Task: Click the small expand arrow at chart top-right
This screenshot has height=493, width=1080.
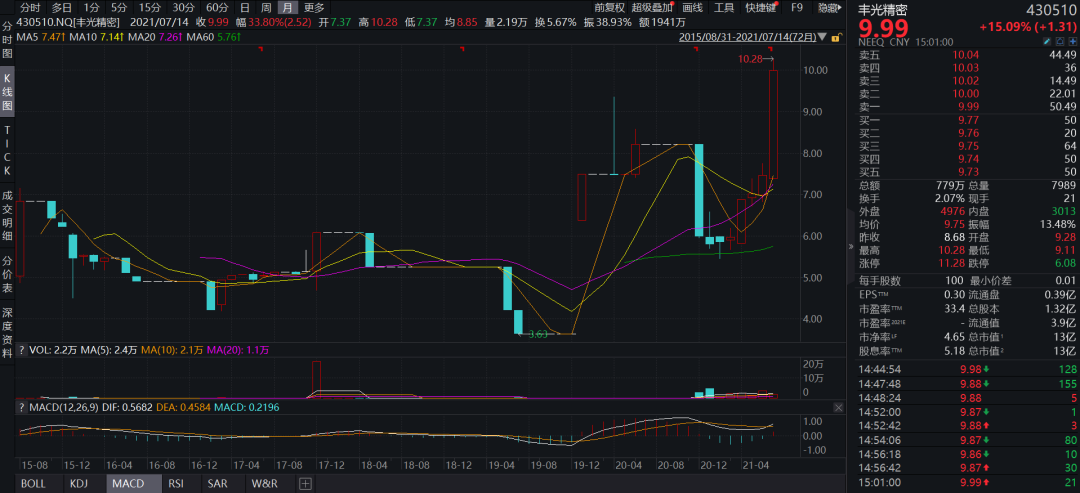Action: click(x=839, y=6)
